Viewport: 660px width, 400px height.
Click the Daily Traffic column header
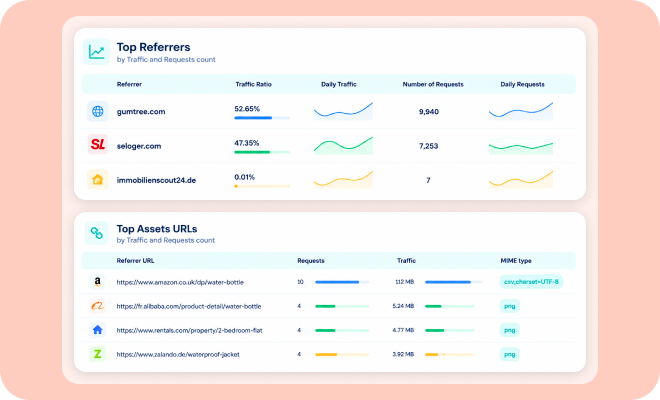coord(339,84)
